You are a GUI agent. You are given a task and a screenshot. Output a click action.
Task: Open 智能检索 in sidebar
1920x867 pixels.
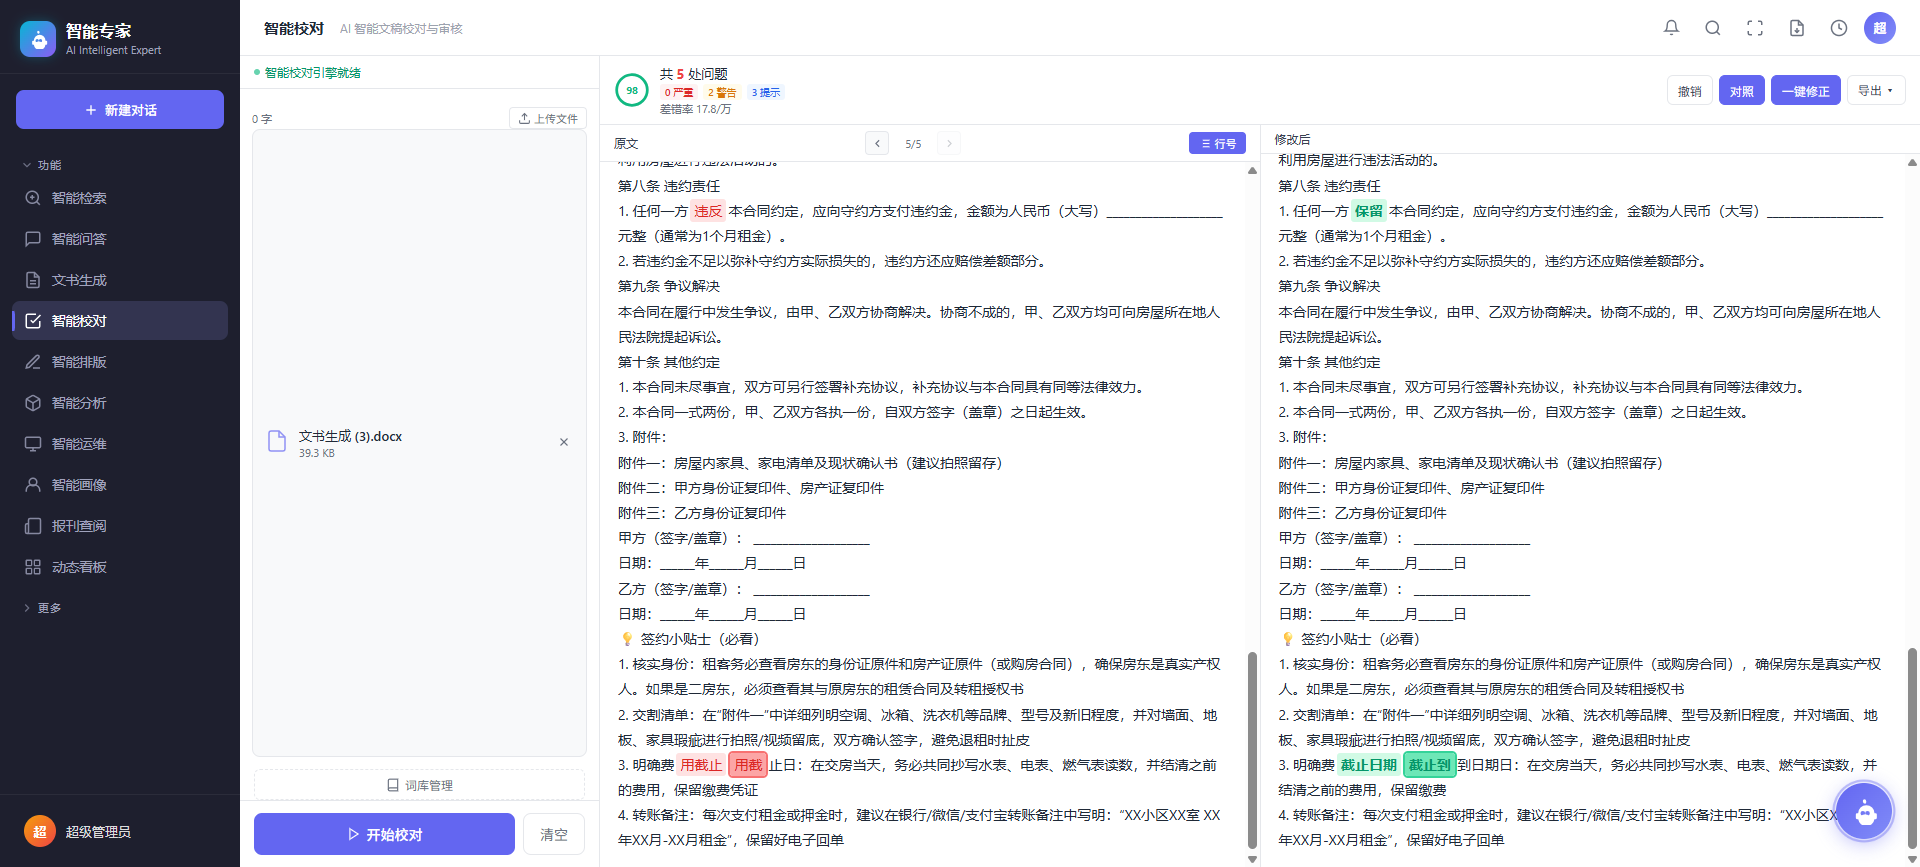tap(120, 198)
